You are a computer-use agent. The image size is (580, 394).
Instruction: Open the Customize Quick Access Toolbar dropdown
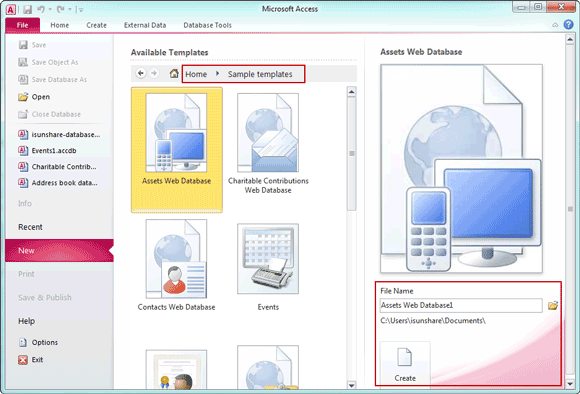[x=81, y=10]
